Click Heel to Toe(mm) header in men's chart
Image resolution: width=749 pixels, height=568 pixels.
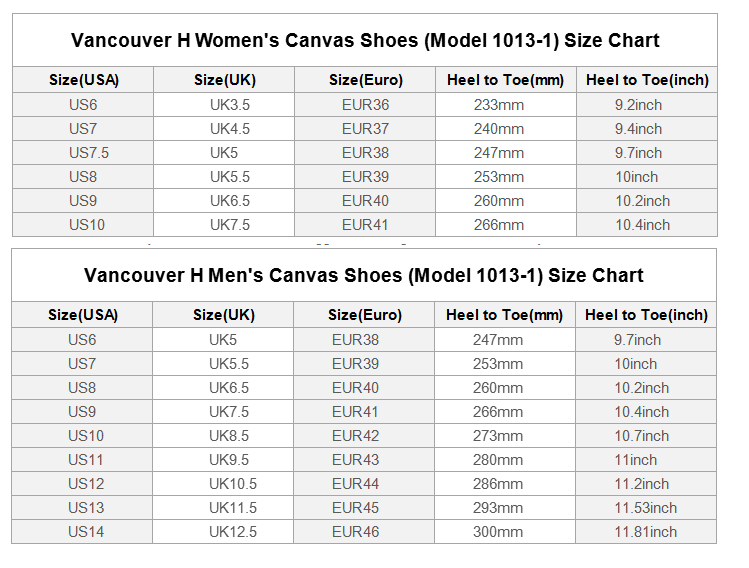(505, 315)
